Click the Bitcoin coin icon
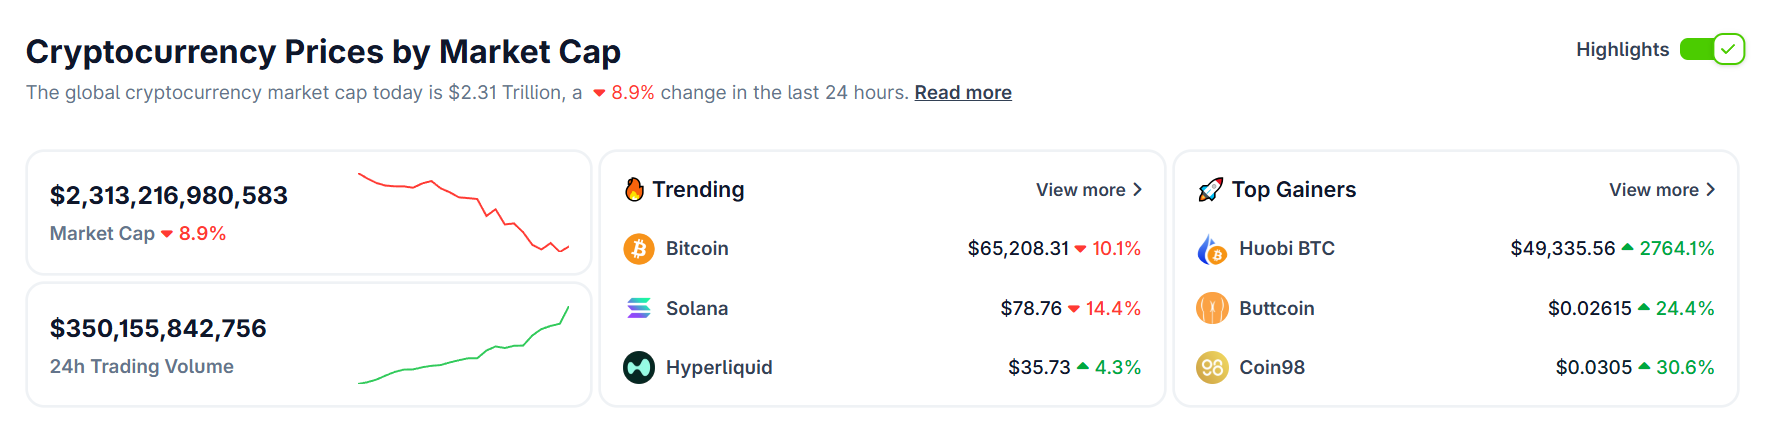The height and width of the screenshot is (430, 1773). pos(639,249)
